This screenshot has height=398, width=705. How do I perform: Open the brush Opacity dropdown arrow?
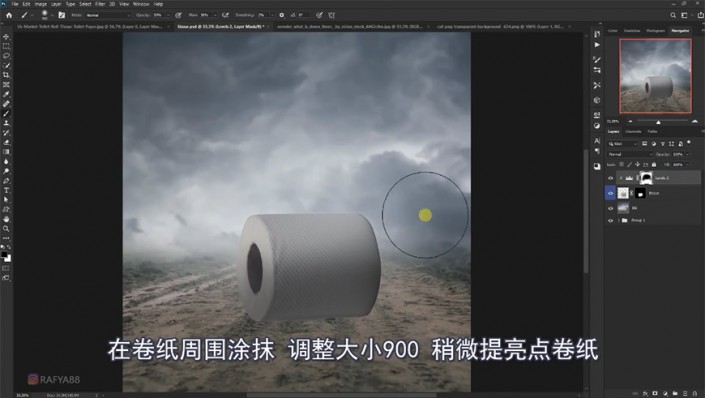(168, 15)
